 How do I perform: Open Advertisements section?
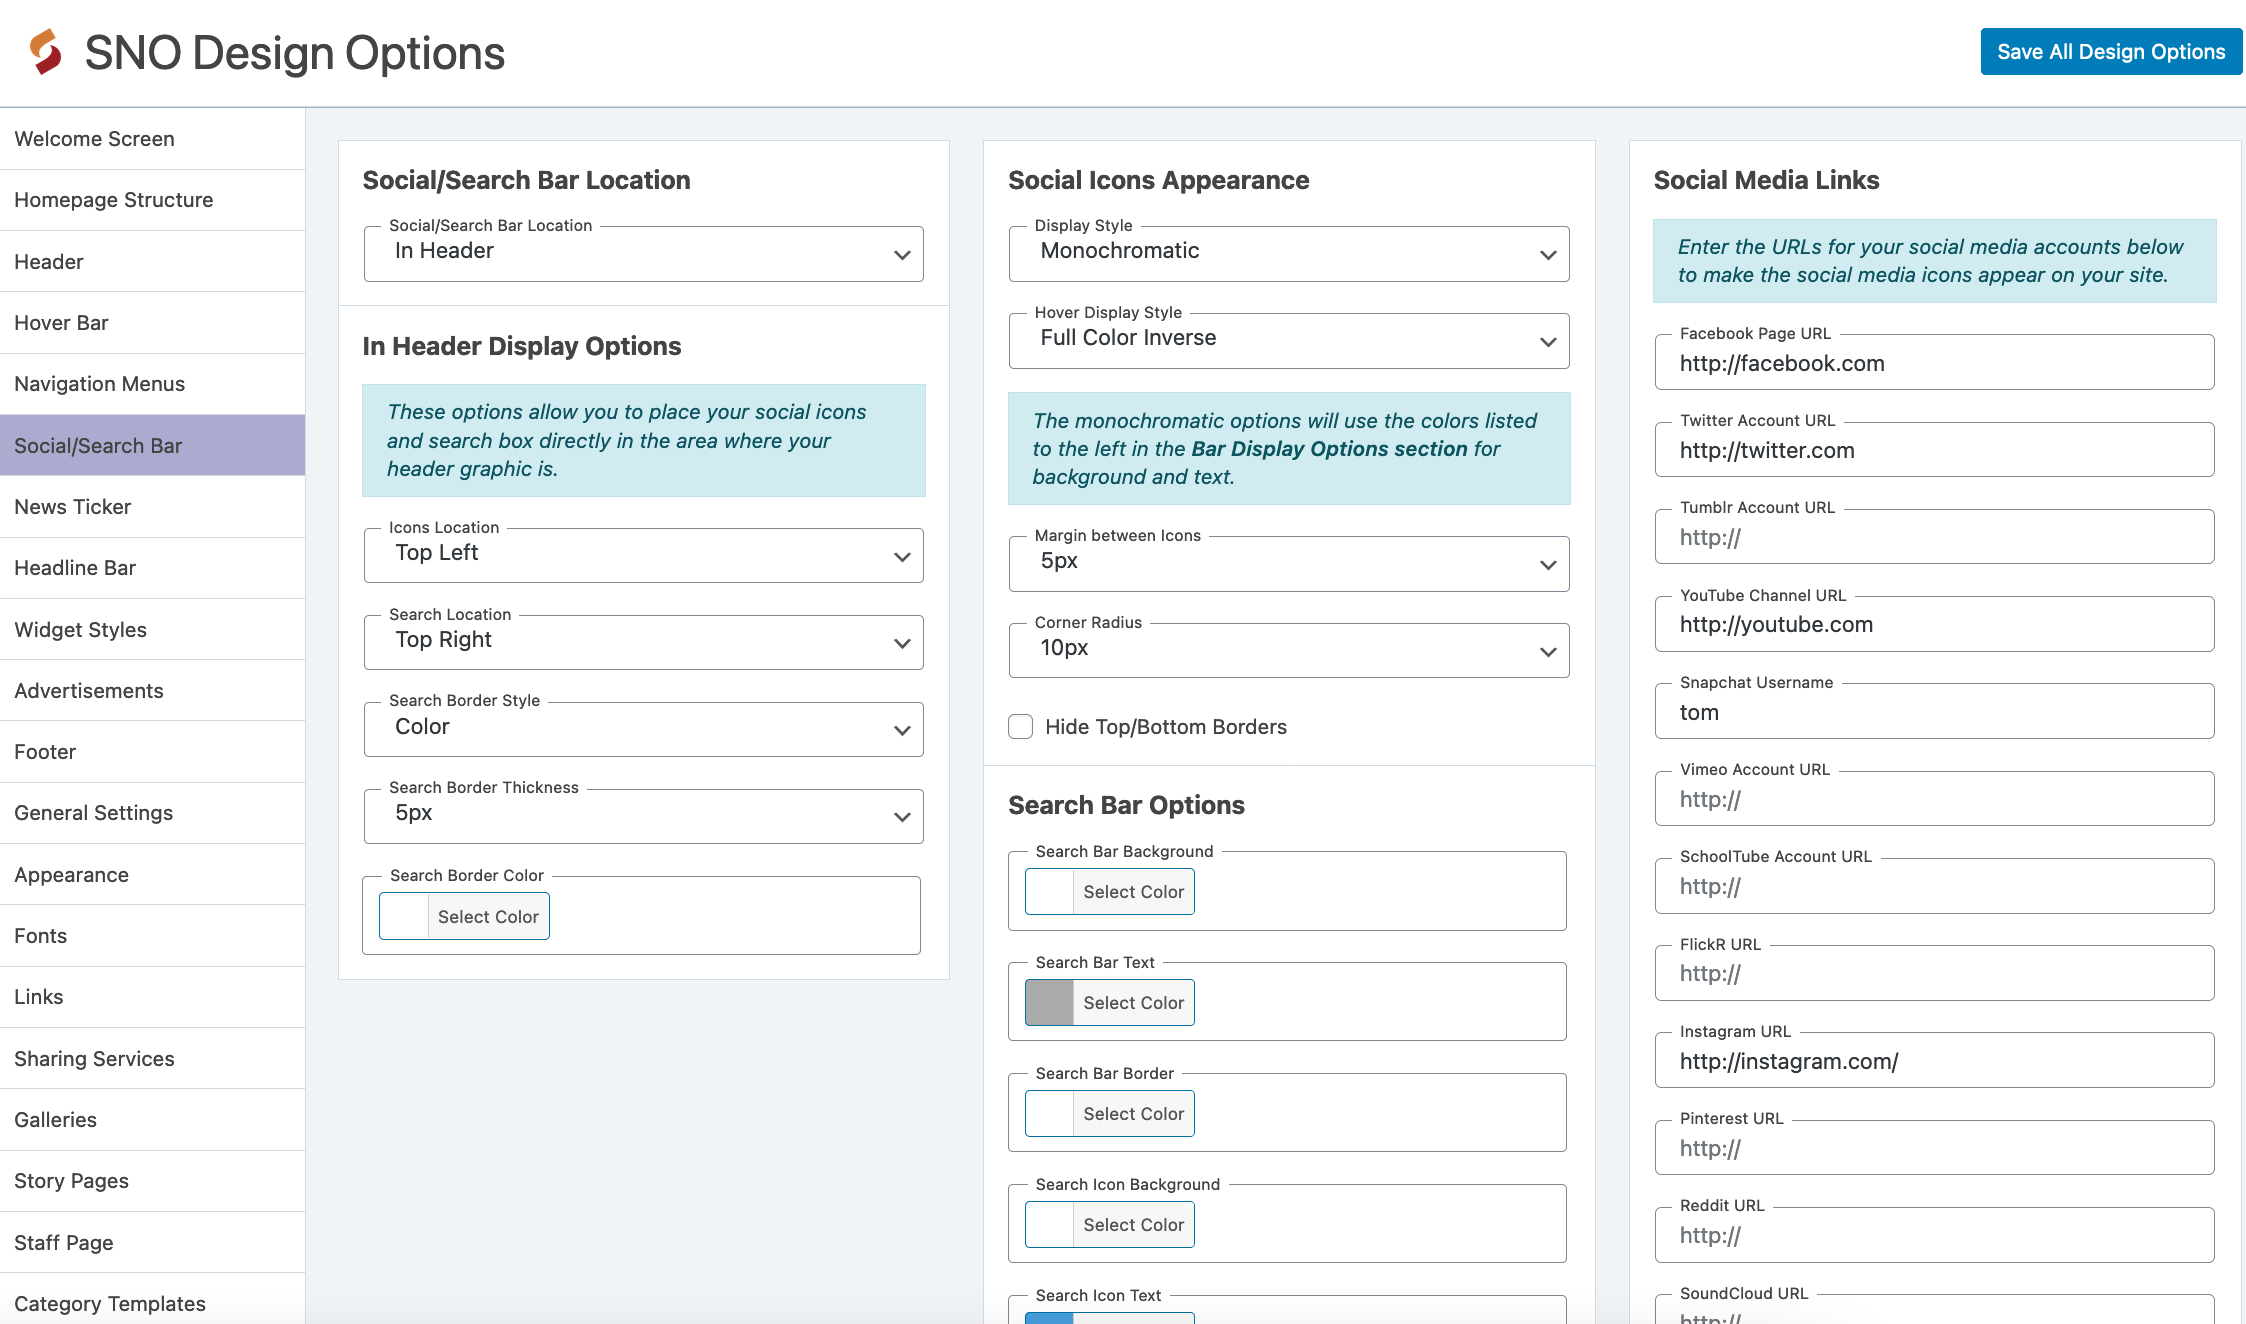coord(152,691)
